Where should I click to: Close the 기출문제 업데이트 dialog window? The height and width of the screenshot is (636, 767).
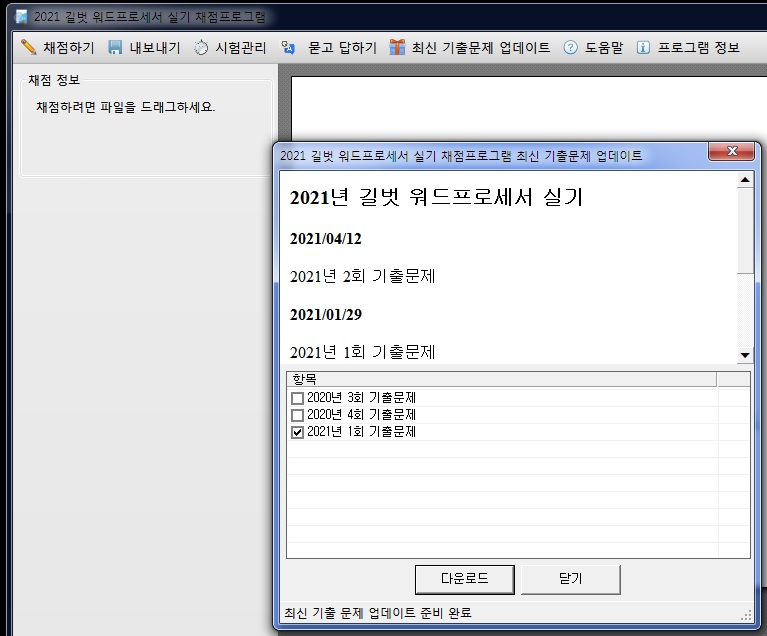pyautogui.click(x=730, y=153)
